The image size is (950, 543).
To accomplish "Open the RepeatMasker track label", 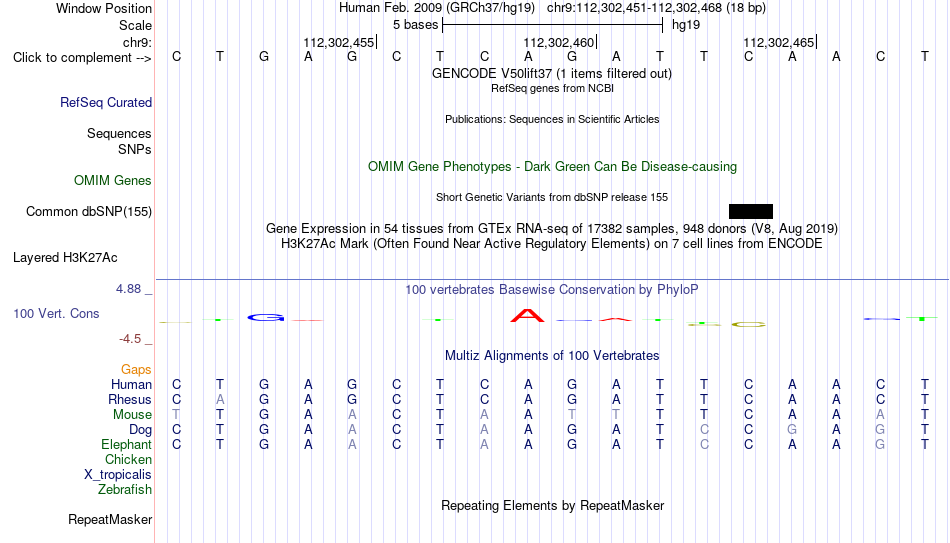I will 110,520.
